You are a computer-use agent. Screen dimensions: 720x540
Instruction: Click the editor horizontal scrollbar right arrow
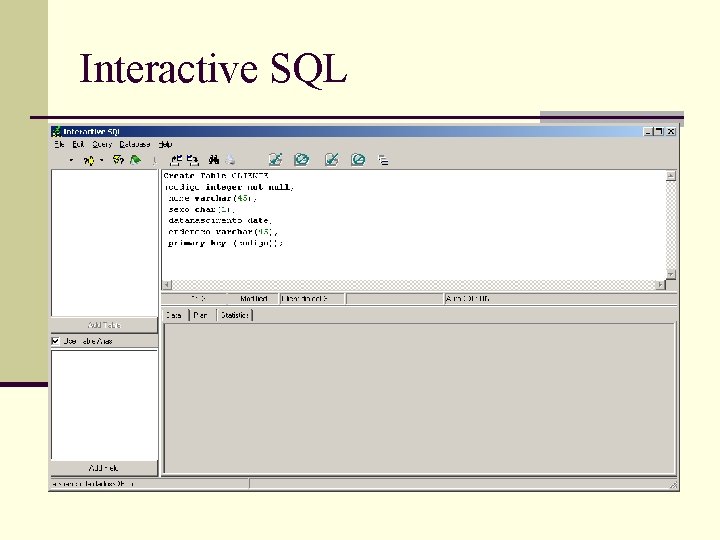pyautogui.click(x=661, y=285)
